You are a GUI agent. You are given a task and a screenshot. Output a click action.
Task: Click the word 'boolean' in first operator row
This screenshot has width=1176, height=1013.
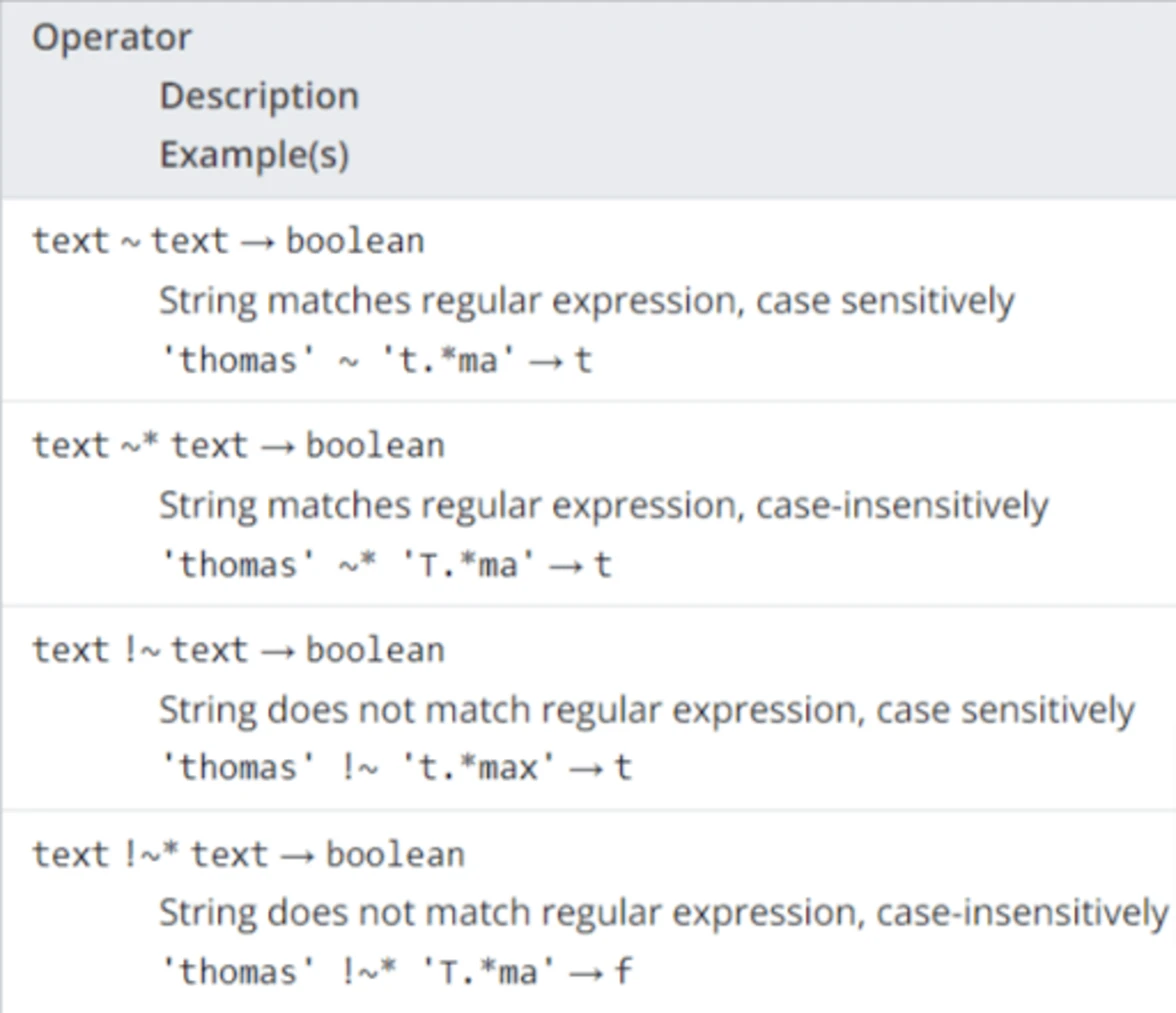point(356,241)
